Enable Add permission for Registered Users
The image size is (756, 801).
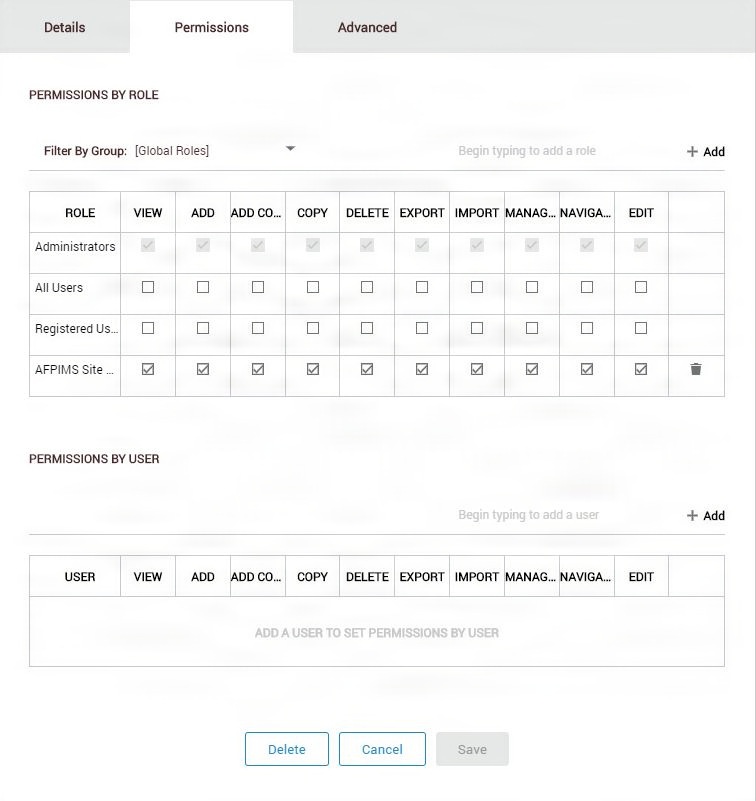[203, 328]
